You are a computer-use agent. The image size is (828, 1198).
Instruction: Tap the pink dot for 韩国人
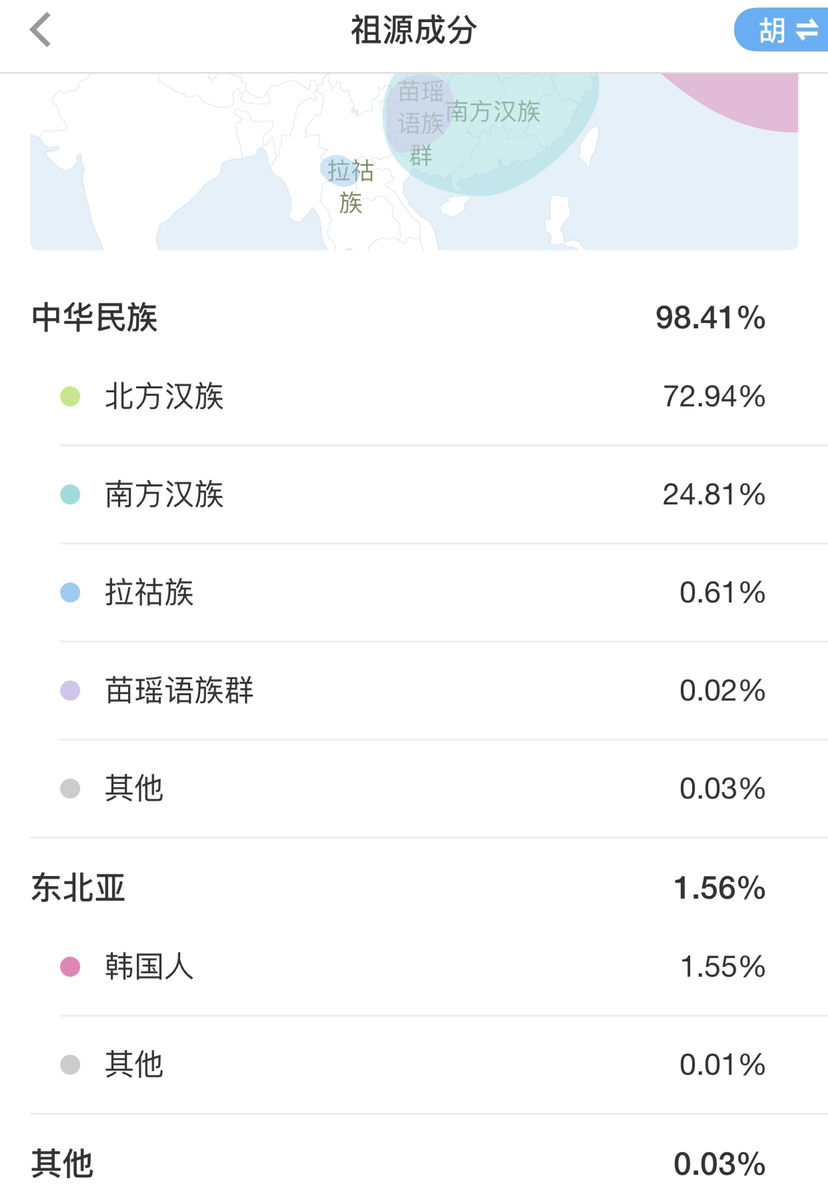(70, 967)
